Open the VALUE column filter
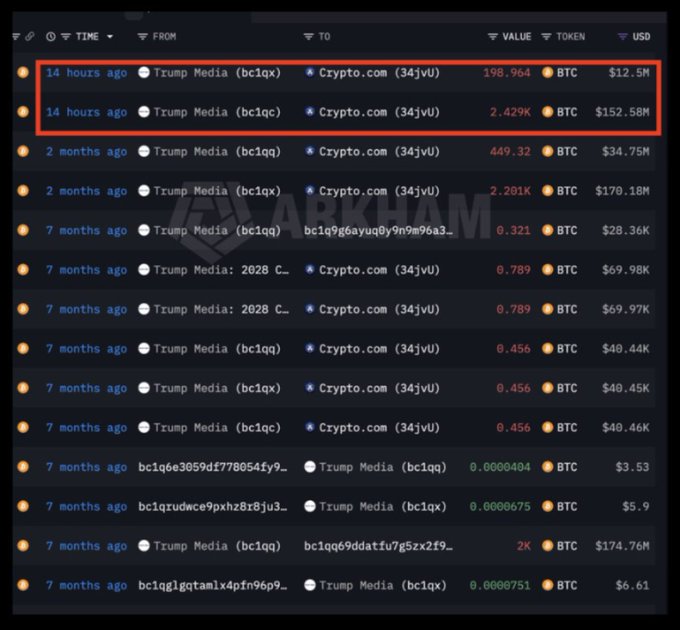 492,37
